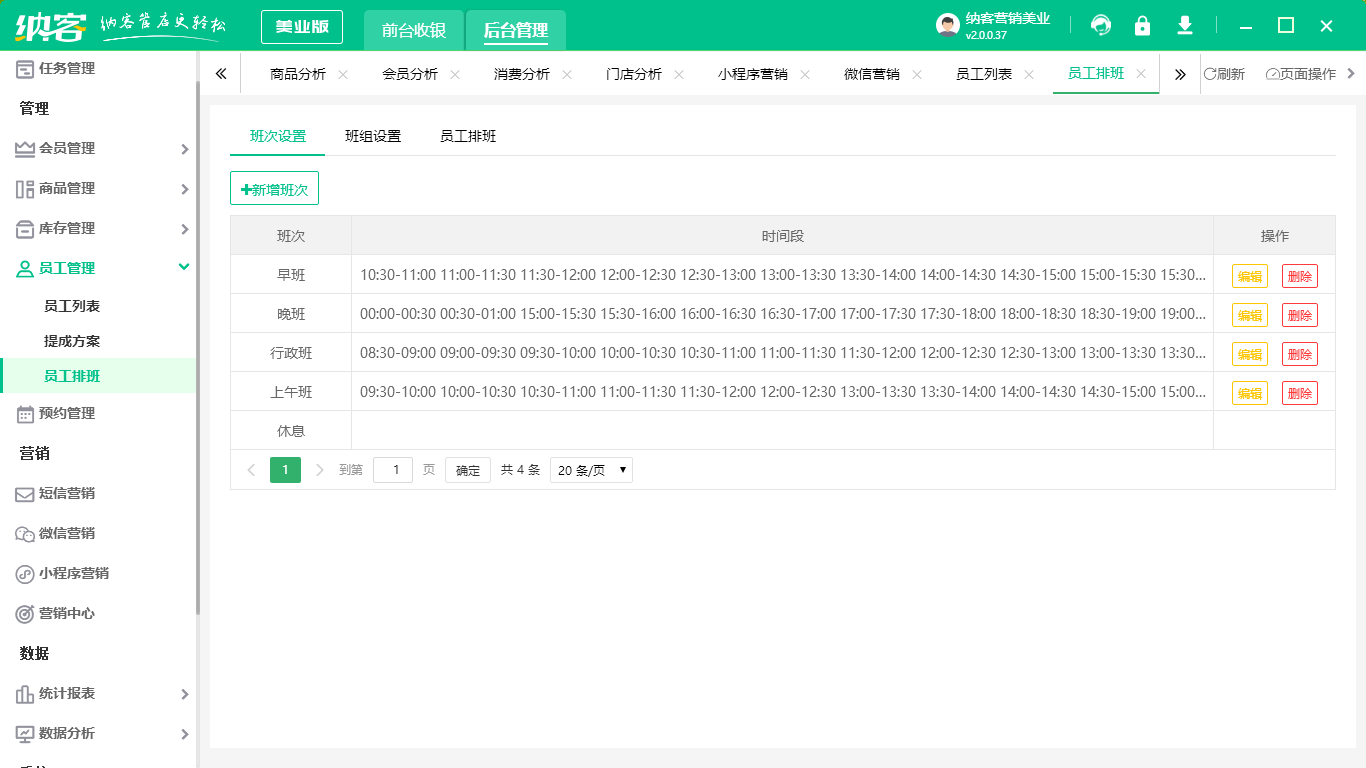
Task: Select the 会员管理 sidebar icon
Action: coord(23,148)
